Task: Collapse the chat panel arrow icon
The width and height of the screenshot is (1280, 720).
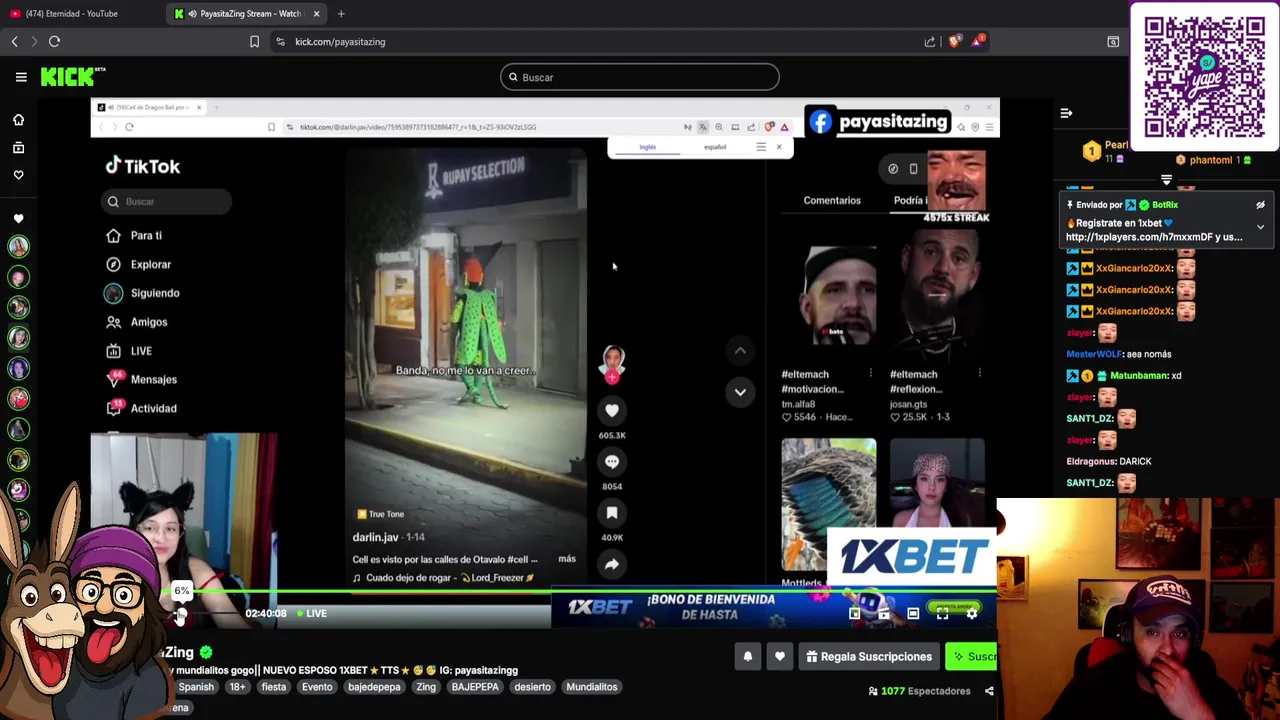Action: click(x=1066, y=113)
